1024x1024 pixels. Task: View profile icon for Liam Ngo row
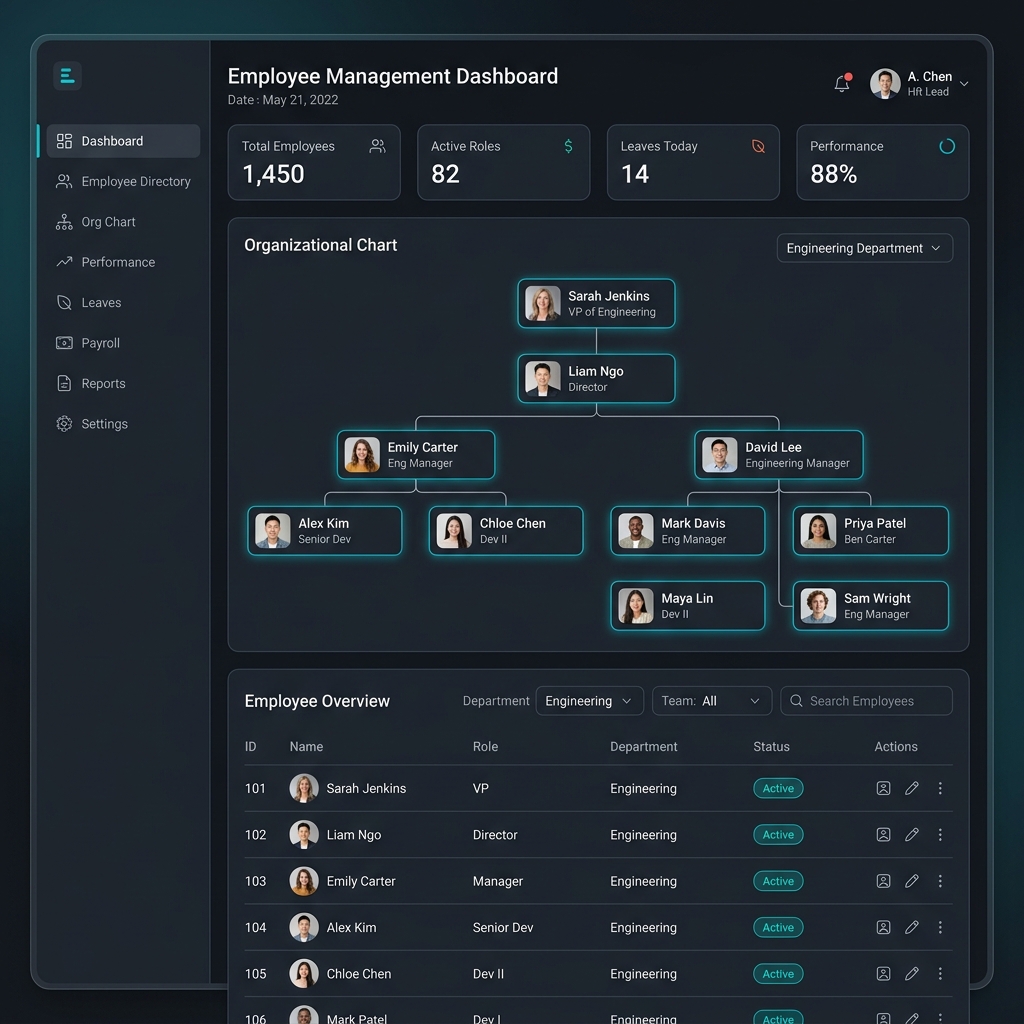point(883,835)
